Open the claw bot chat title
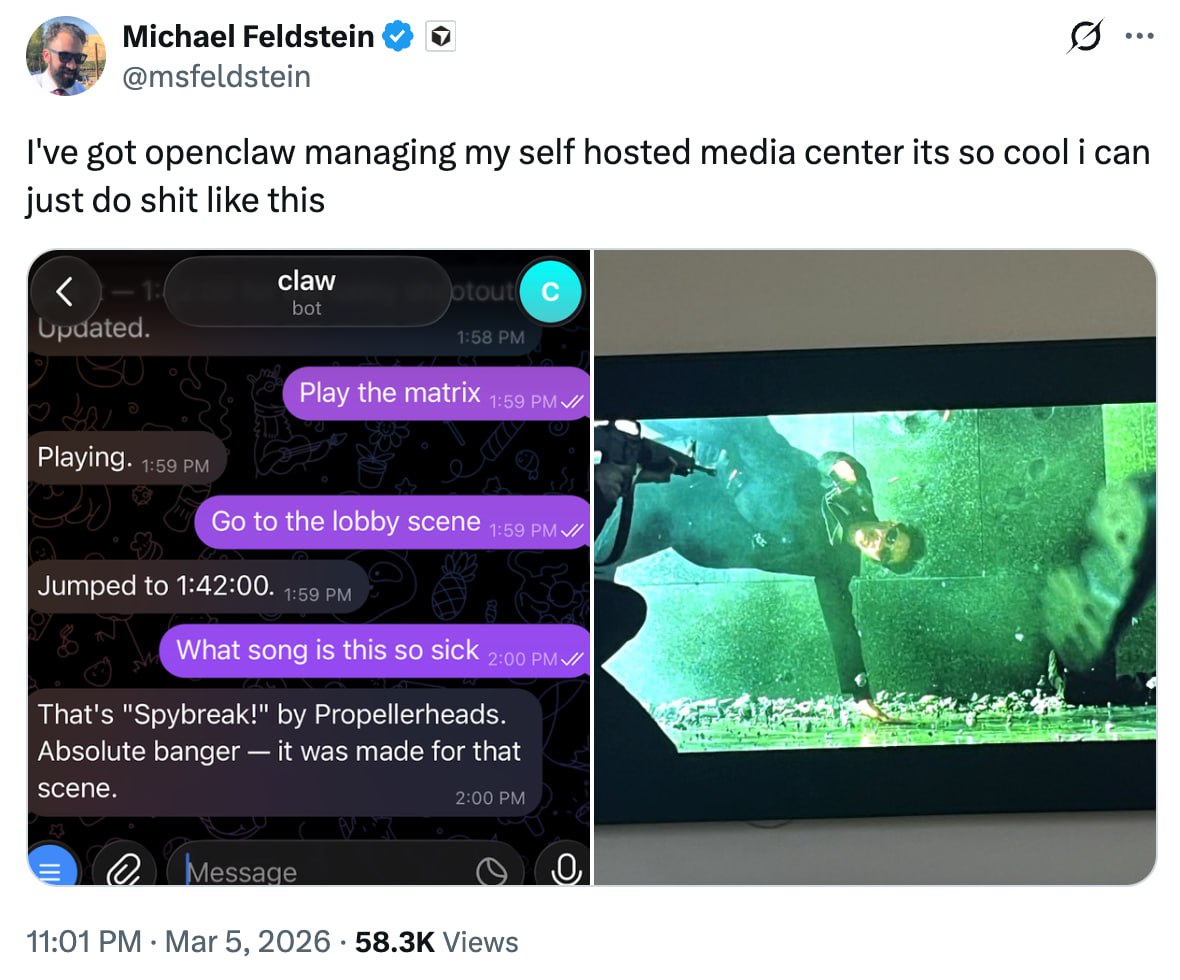Image resolution: width=1180 pixels, height=980 pixels. coord(306,292)
